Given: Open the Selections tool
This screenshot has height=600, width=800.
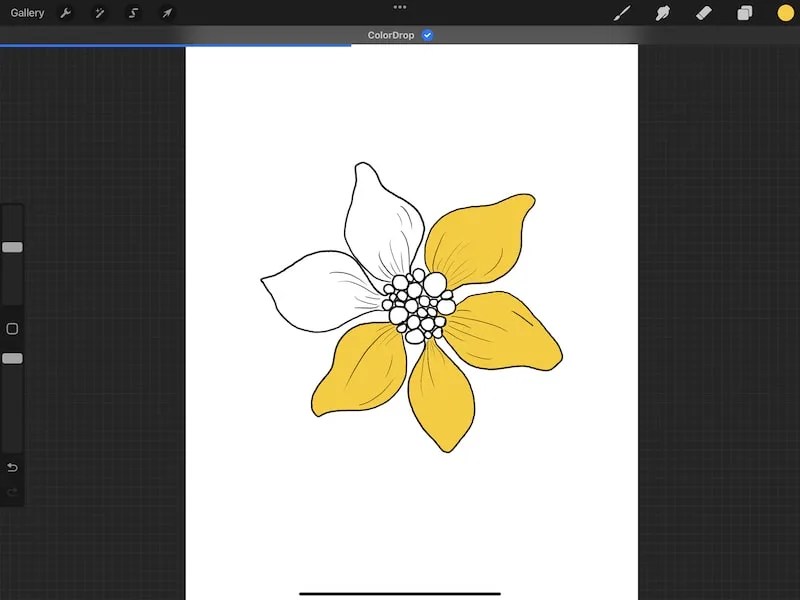Looking at the screenshot, I should [x=132, y=13].
